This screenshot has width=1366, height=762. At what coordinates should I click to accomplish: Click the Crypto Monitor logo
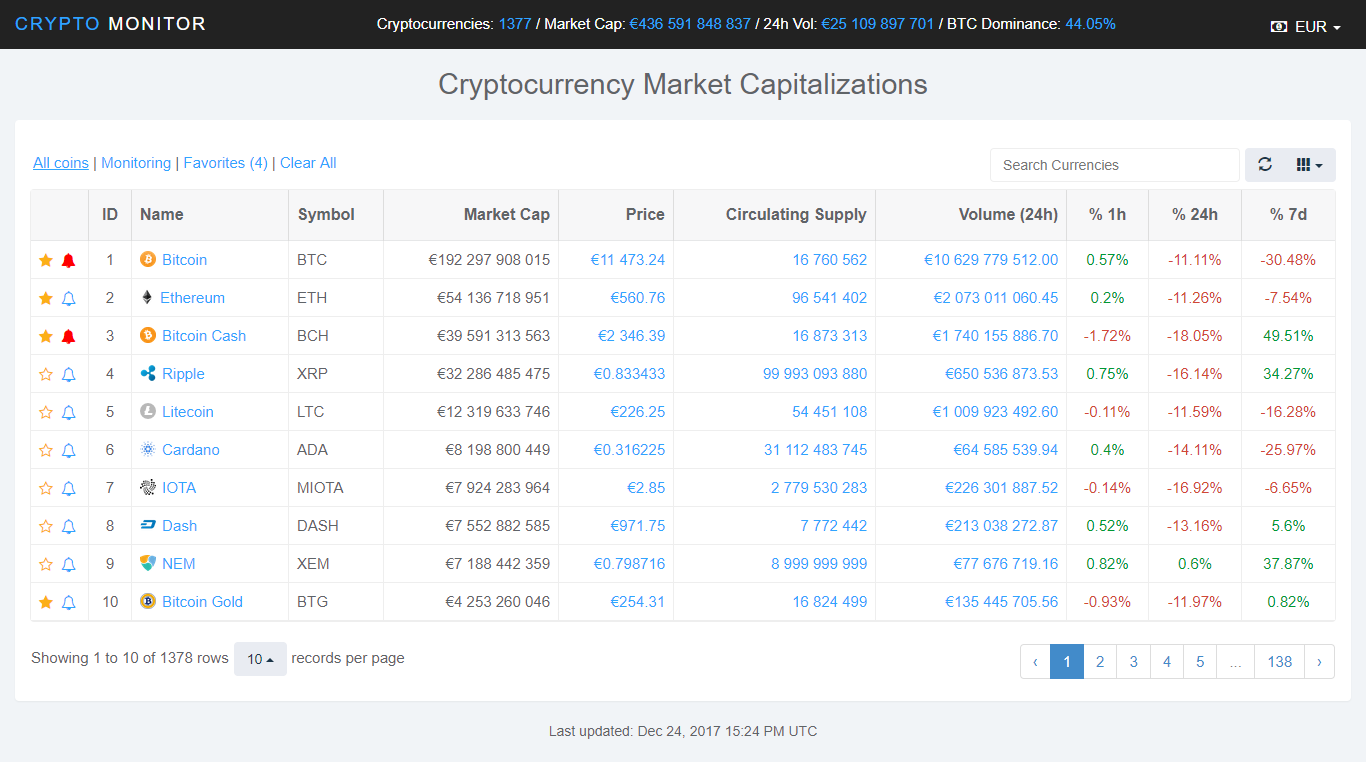(111, 24)
